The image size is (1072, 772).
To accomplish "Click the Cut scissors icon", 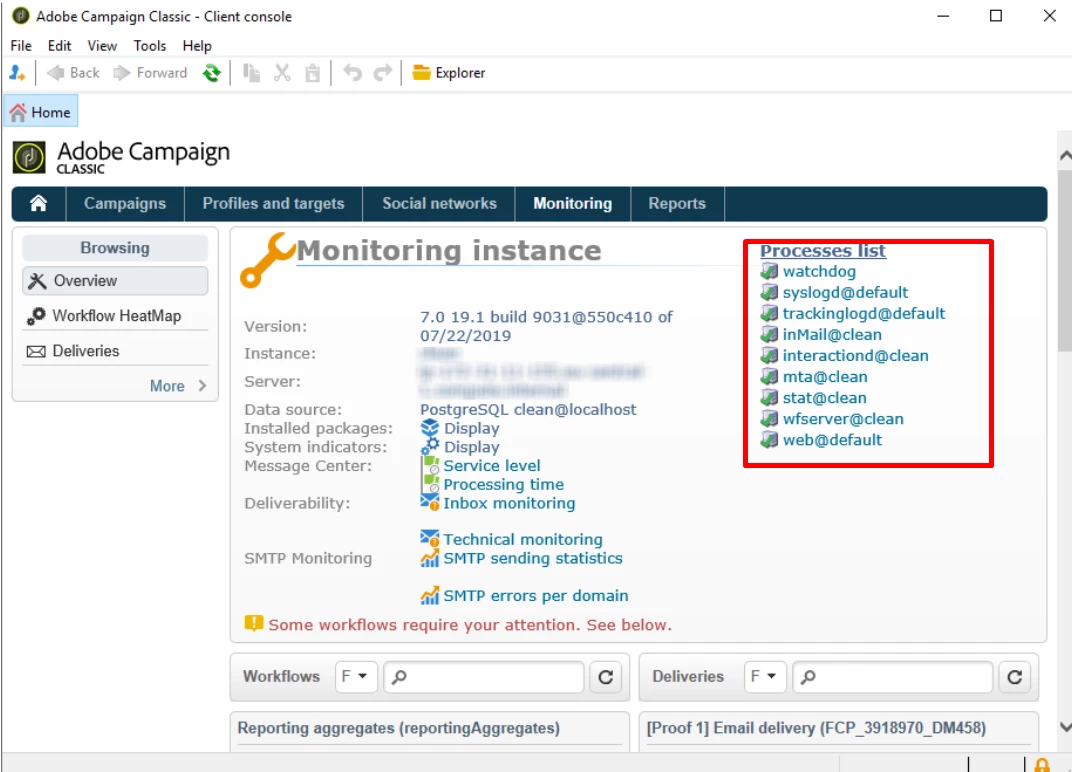I will (282, 72).
